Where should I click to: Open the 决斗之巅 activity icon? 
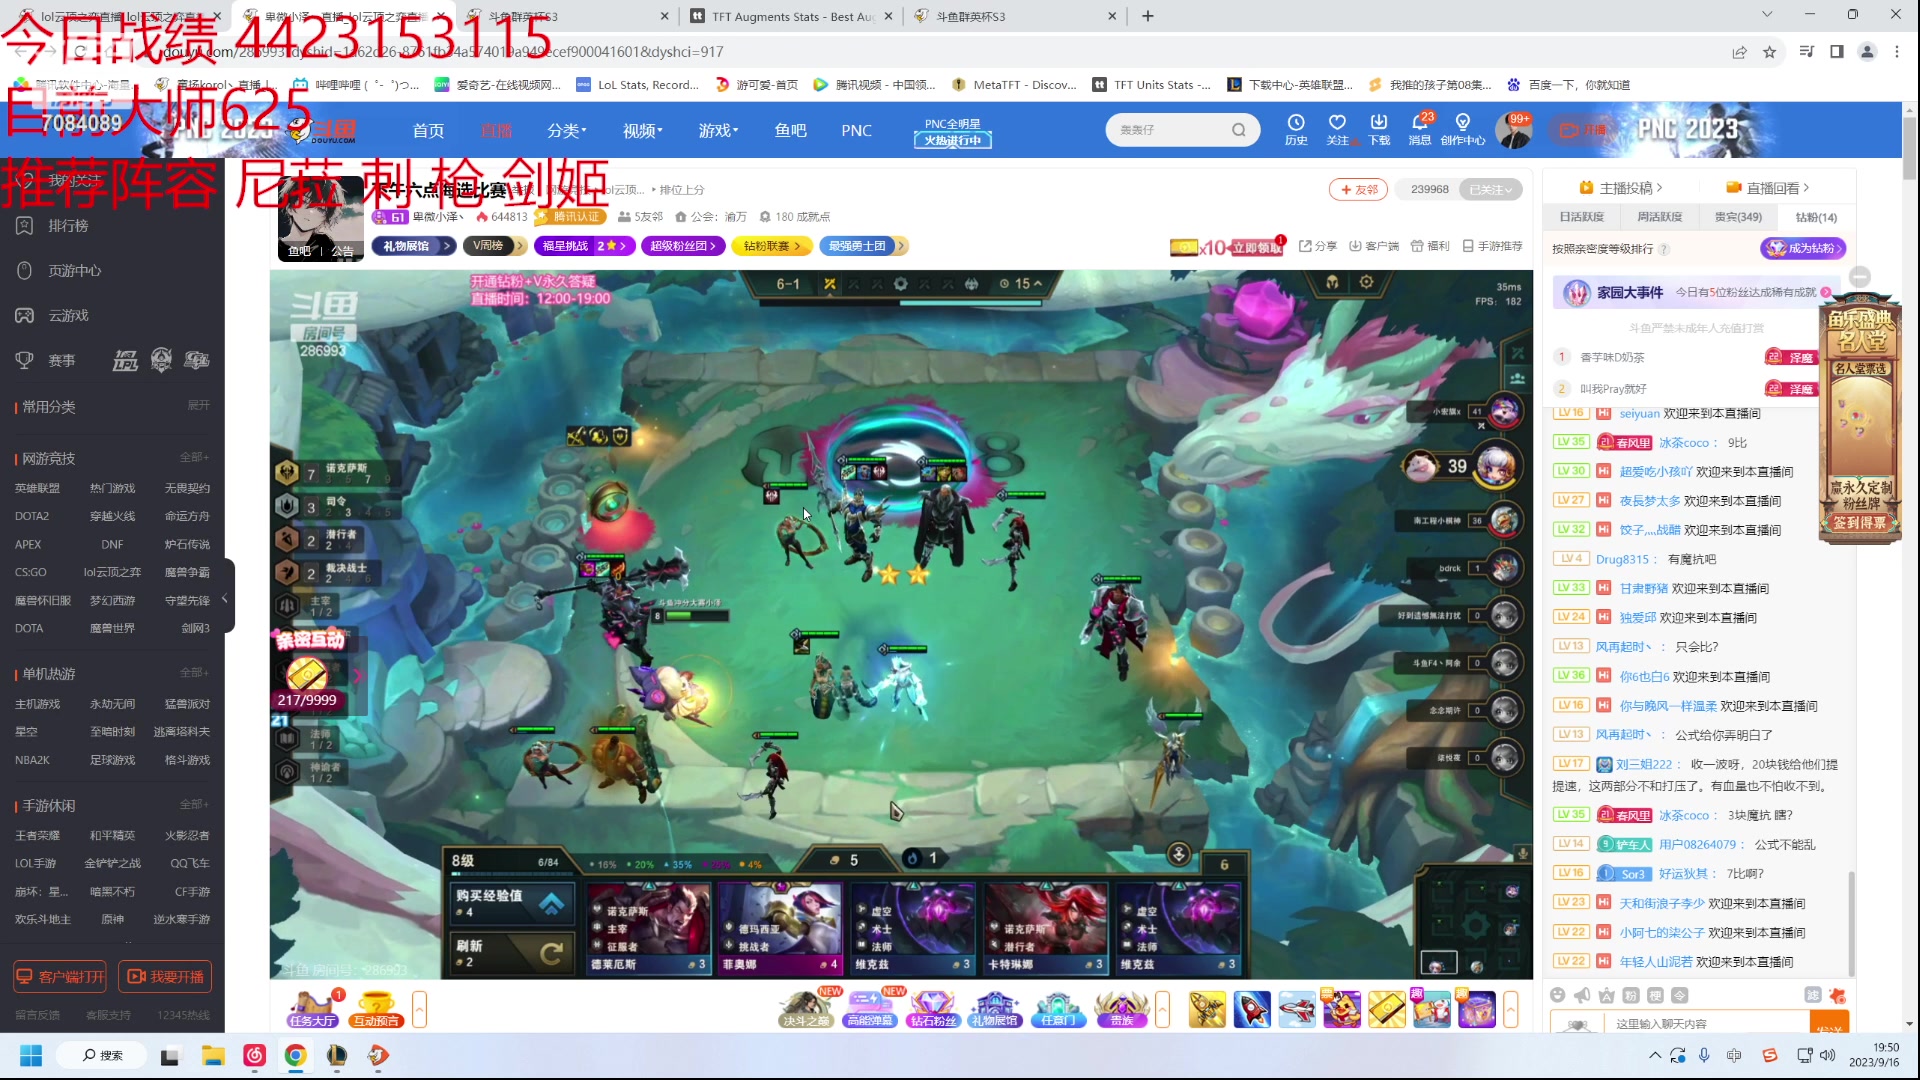click(x=807, y=1009)
